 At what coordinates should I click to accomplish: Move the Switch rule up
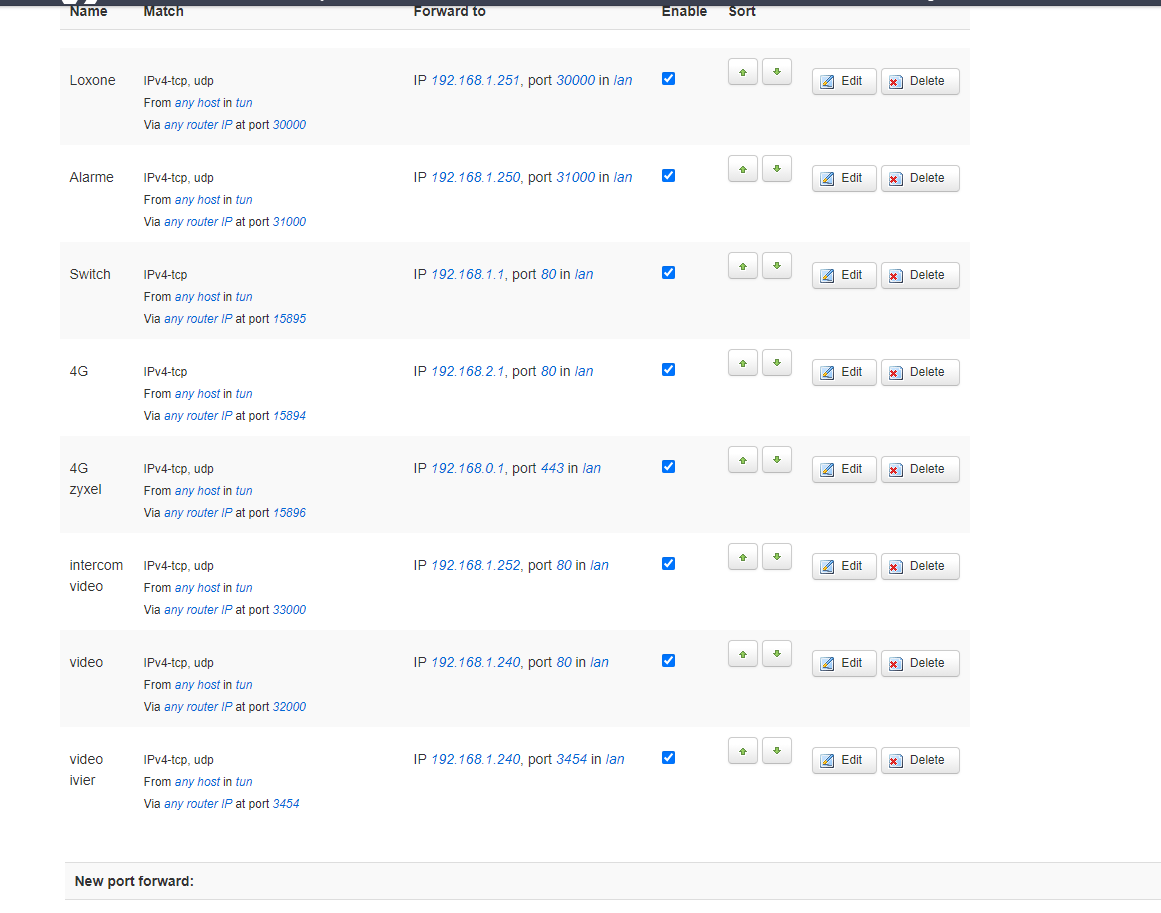point(742,266)
